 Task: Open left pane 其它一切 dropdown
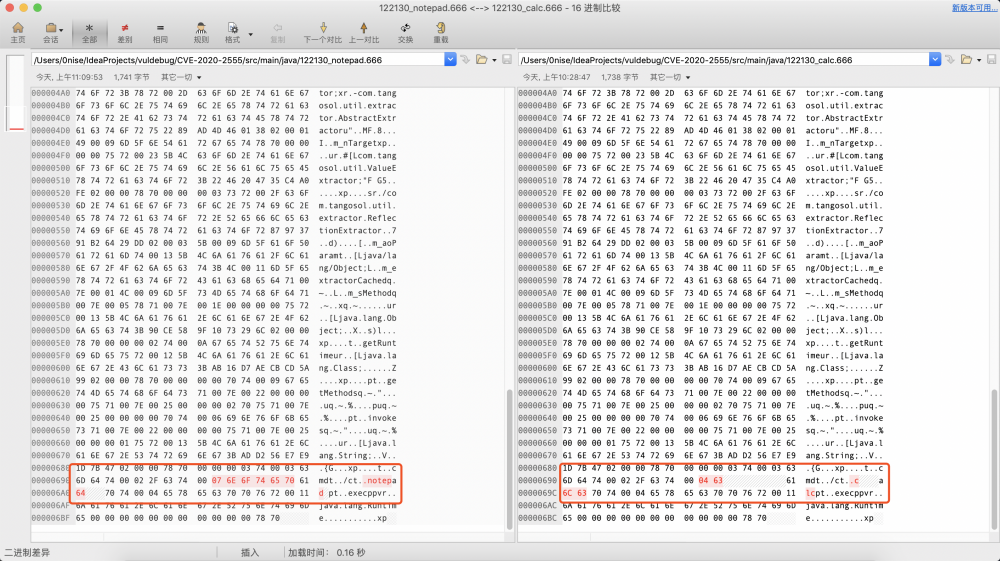181,77
